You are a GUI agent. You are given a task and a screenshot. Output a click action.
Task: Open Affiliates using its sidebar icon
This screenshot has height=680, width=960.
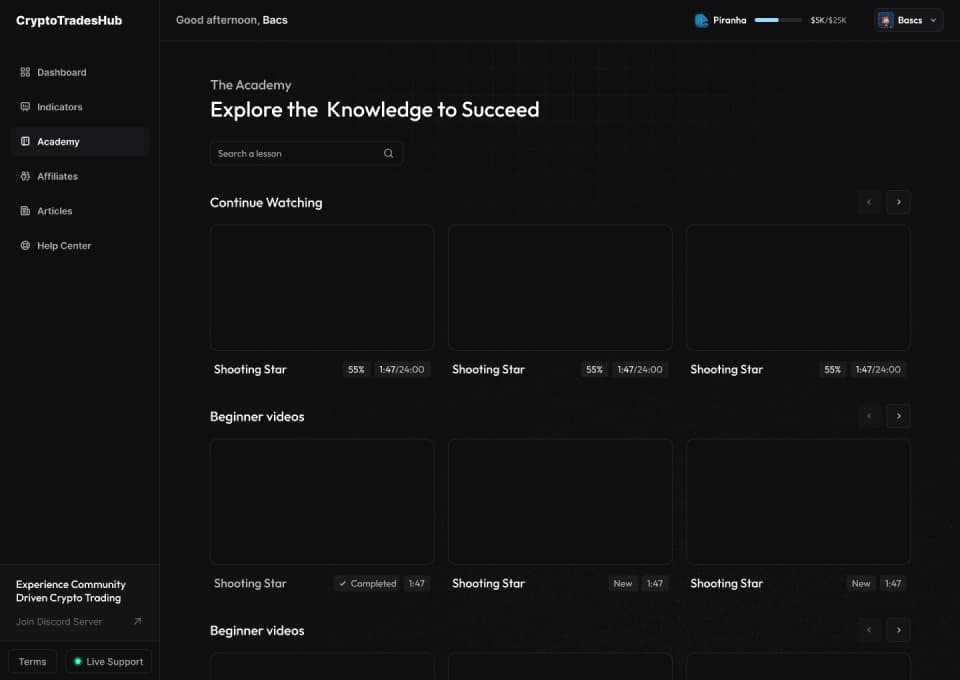[x=24, y=176]
